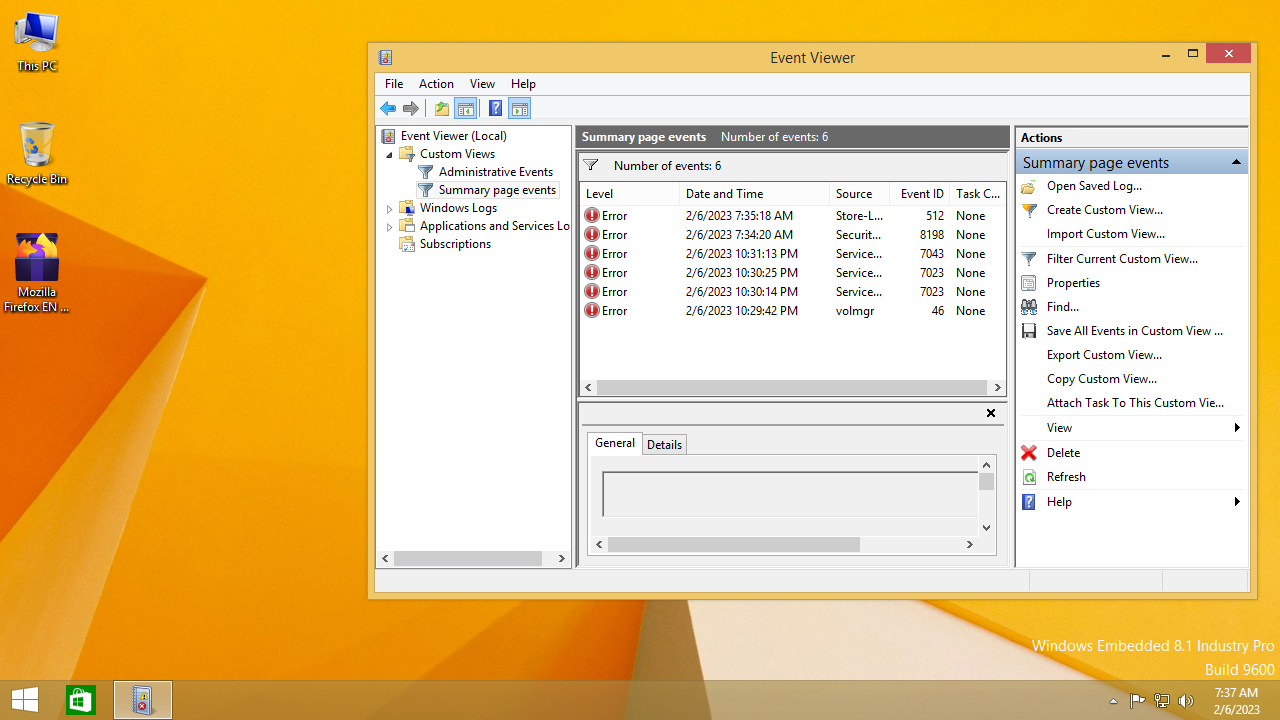The image size is (1280, 720).
Task: Toggle the Show/Hide Action Pane toolbar icon
Action: coord(519,109)
